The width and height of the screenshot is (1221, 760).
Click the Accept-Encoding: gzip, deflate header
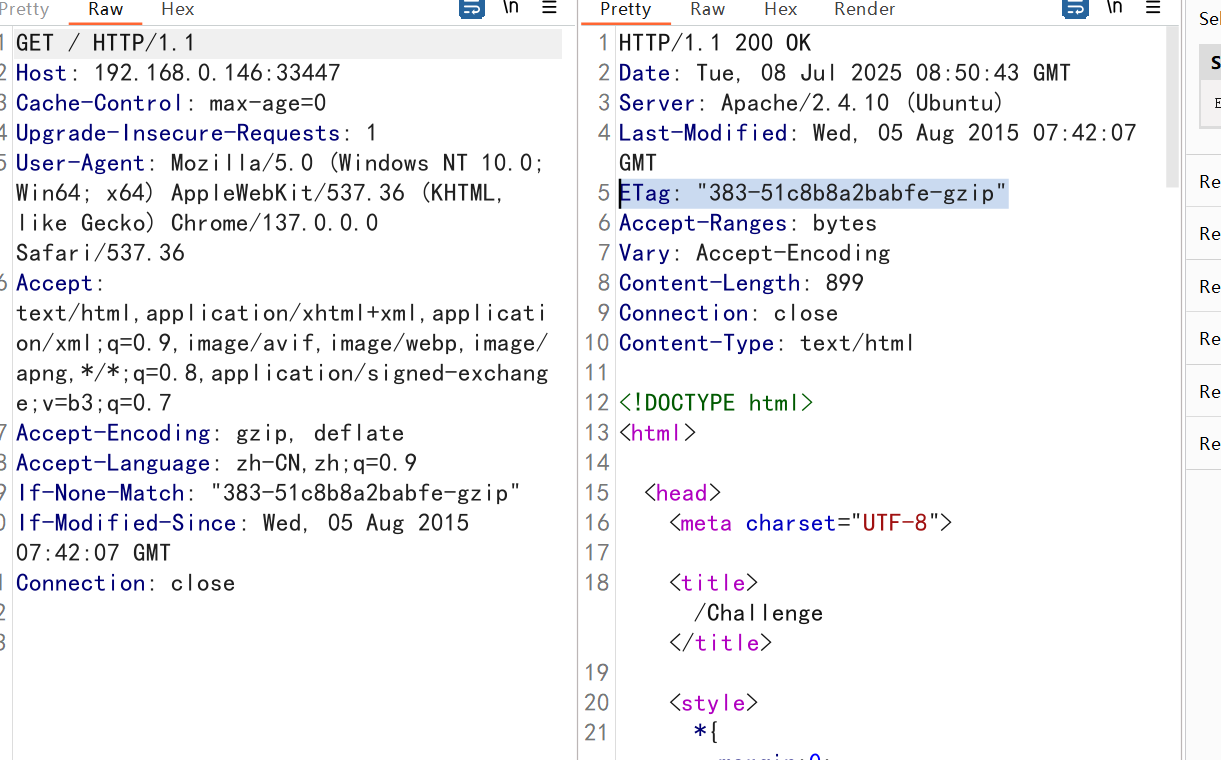210,433
